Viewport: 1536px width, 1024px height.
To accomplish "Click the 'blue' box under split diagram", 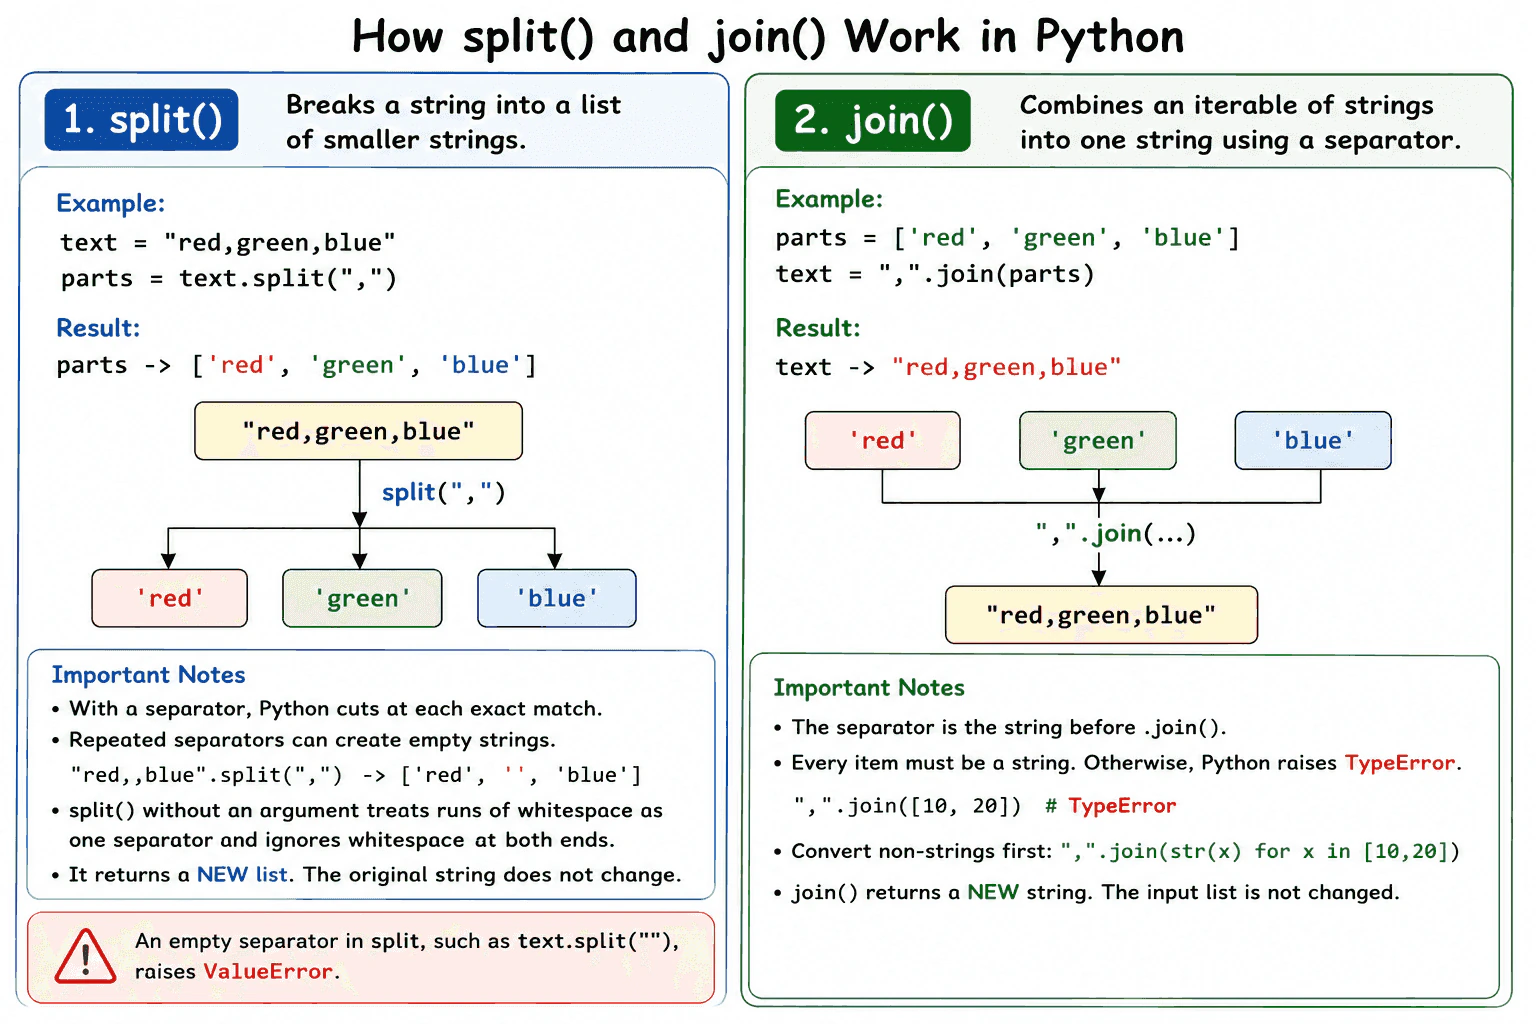I will click(x=557, y=598).
